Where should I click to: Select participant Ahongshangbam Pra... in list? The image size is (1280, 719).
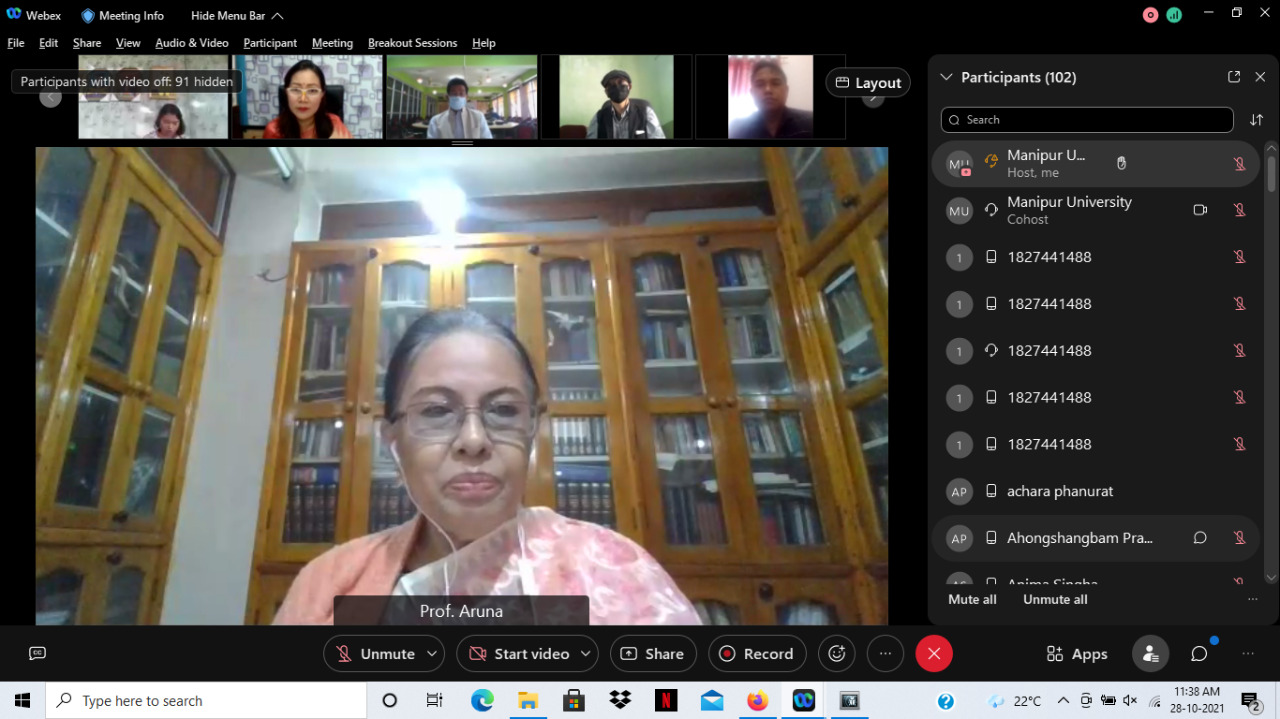(x=1096, y=538)
